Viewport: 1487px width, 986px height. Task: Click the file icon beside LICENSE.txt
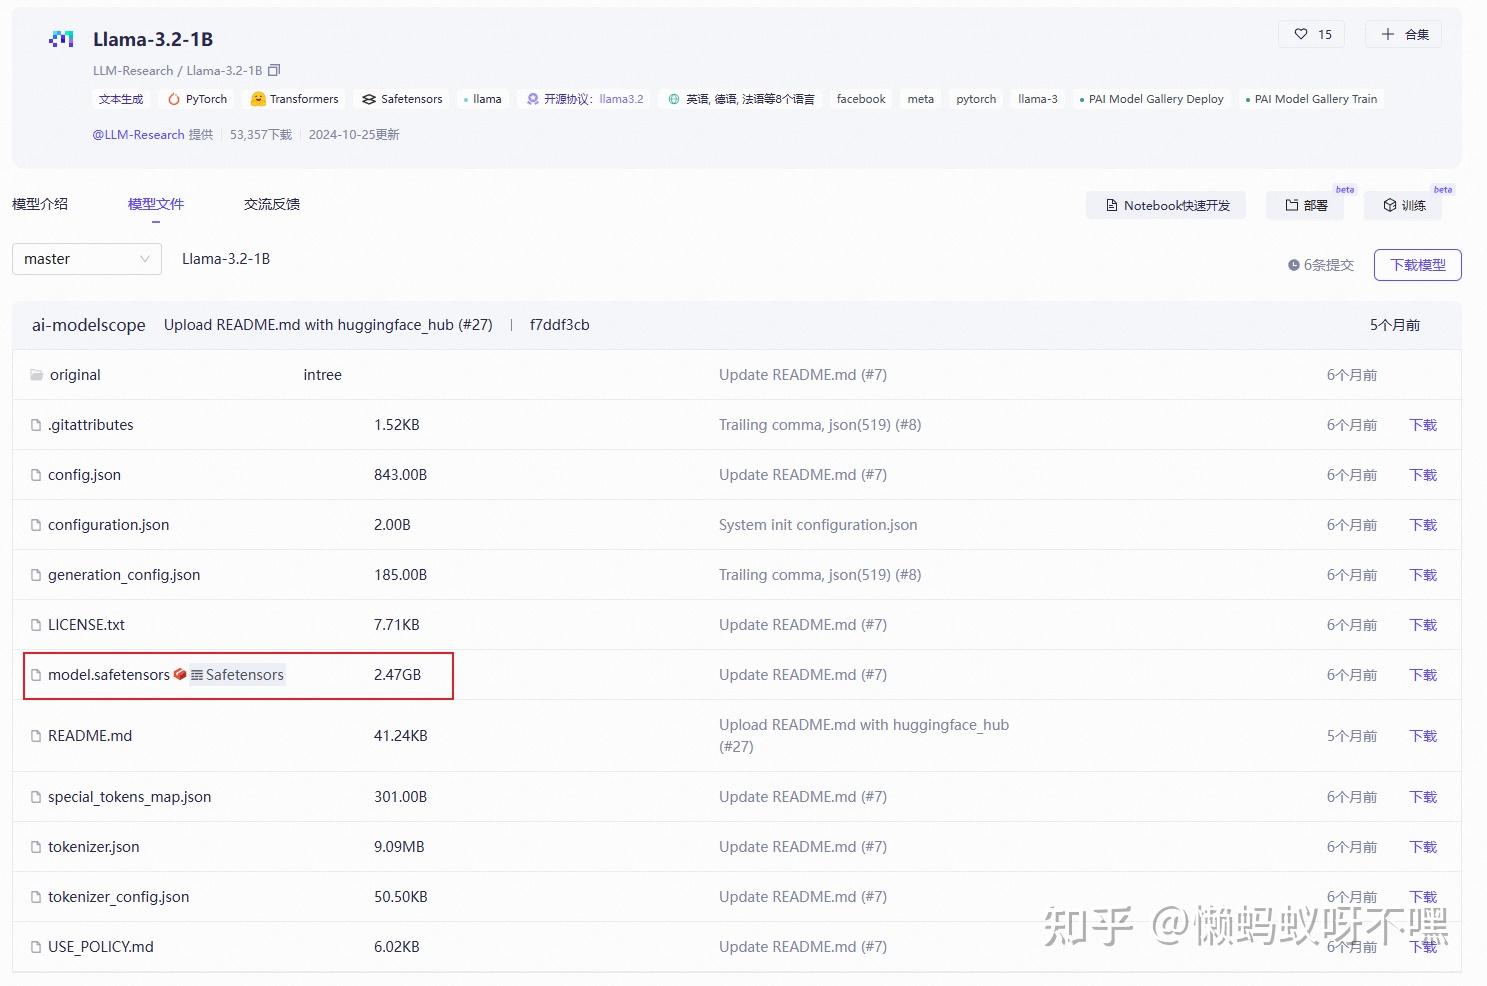point(36,625)
